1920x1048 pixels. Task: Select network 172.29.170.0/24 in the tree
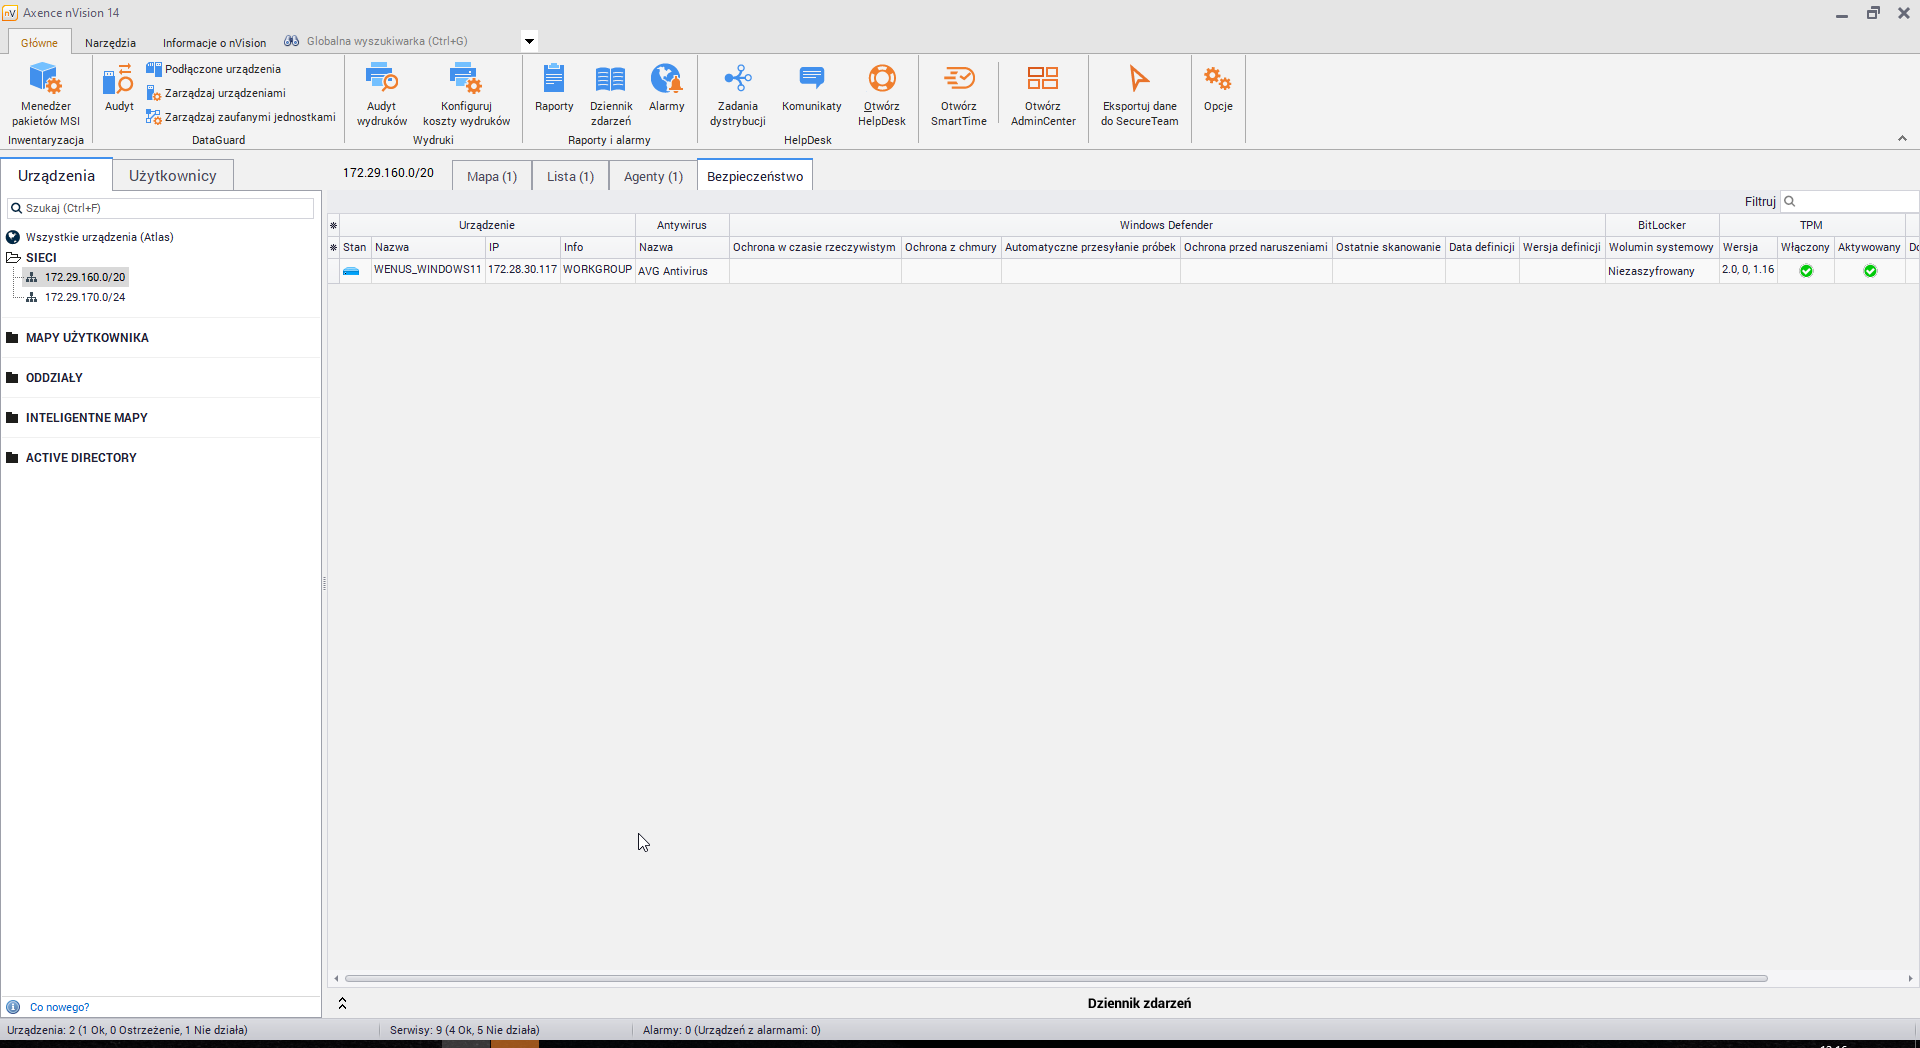[x=85, y=297]
